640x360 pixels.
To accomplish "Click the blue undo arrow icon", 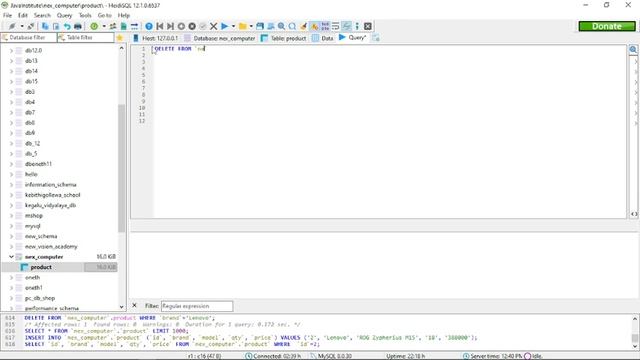I will point(67,26).
